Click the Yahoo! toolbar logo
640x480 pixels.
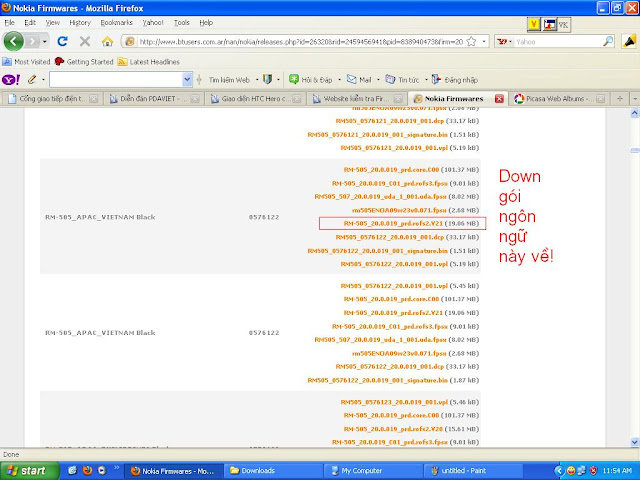click(11, 80)
